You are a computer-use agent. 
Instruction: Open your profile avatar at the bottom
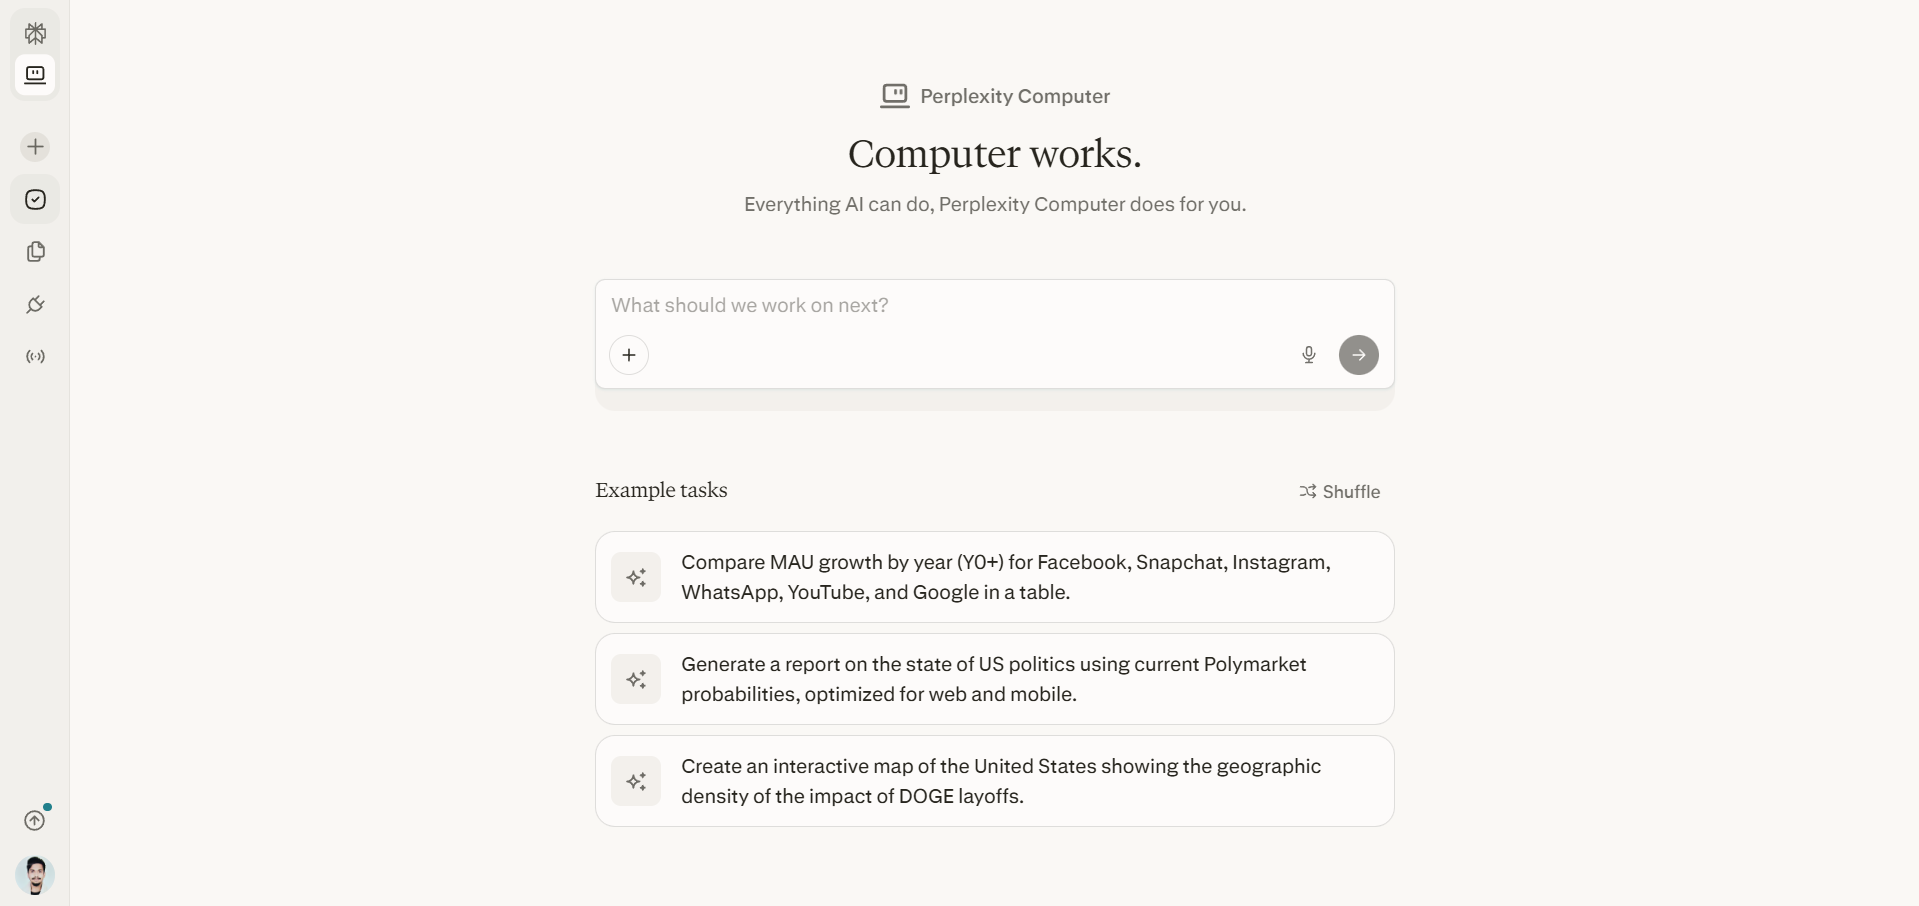pos(35,875)
